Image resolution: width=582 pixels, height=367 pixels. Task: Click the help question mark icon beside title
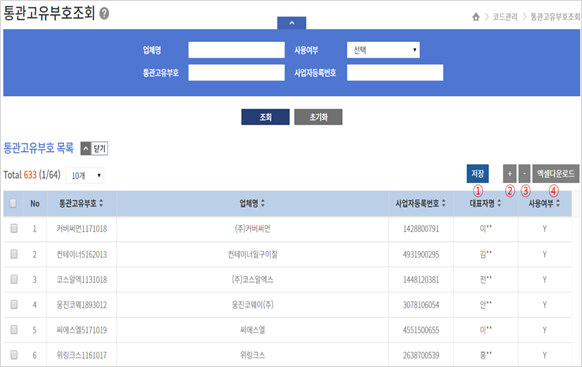click(105, 14)
